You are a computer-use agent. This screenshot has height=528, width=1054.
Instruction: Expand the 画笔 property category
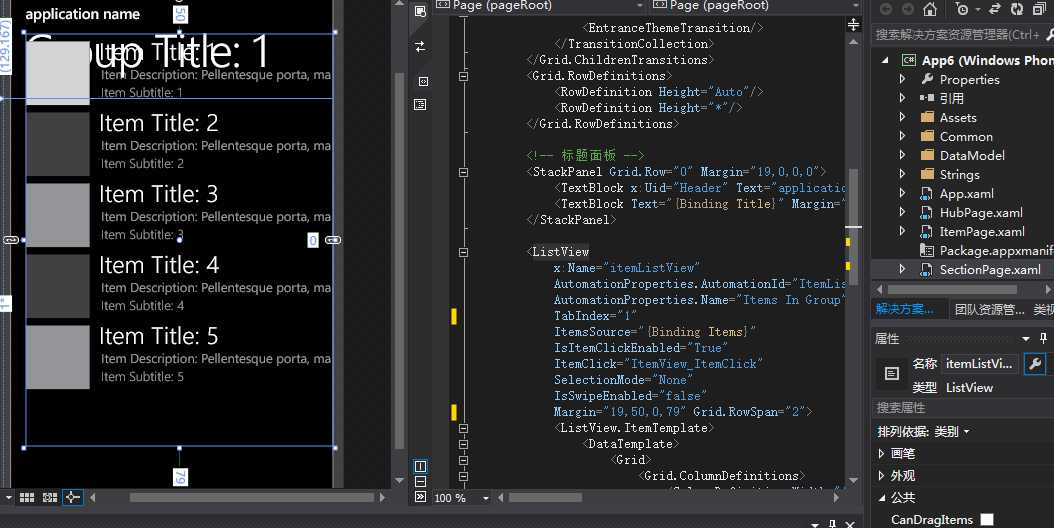(881, 454)
